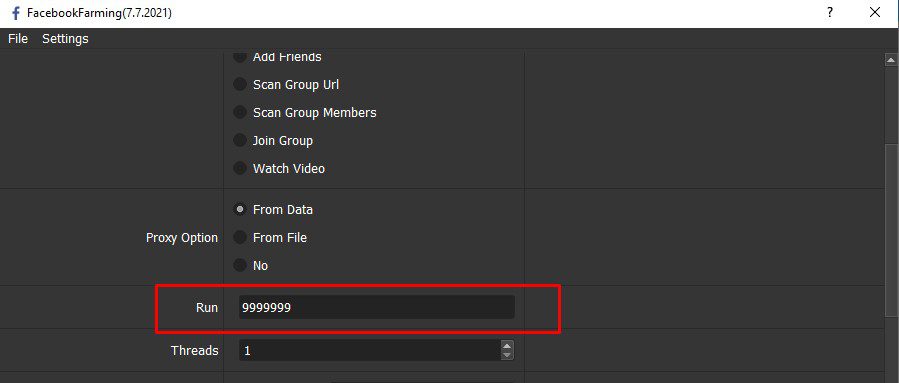Click the Proxy Option label
The width and height of the screenshot is (899, 383).
point(182,238)
